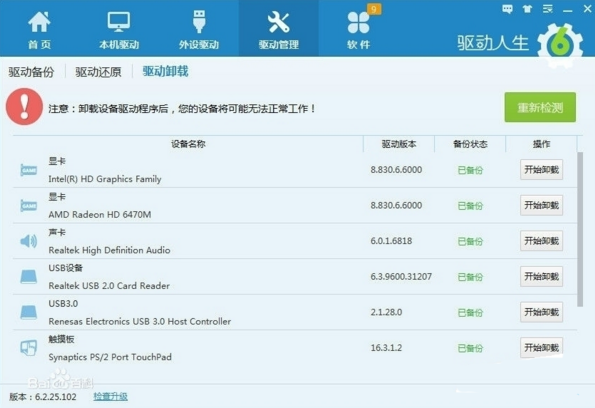The width and height of the screenshot is (595, 408).
Task: Click 已备份 status for Synaptics TouchPad
Action: click(x=470, y=348)
